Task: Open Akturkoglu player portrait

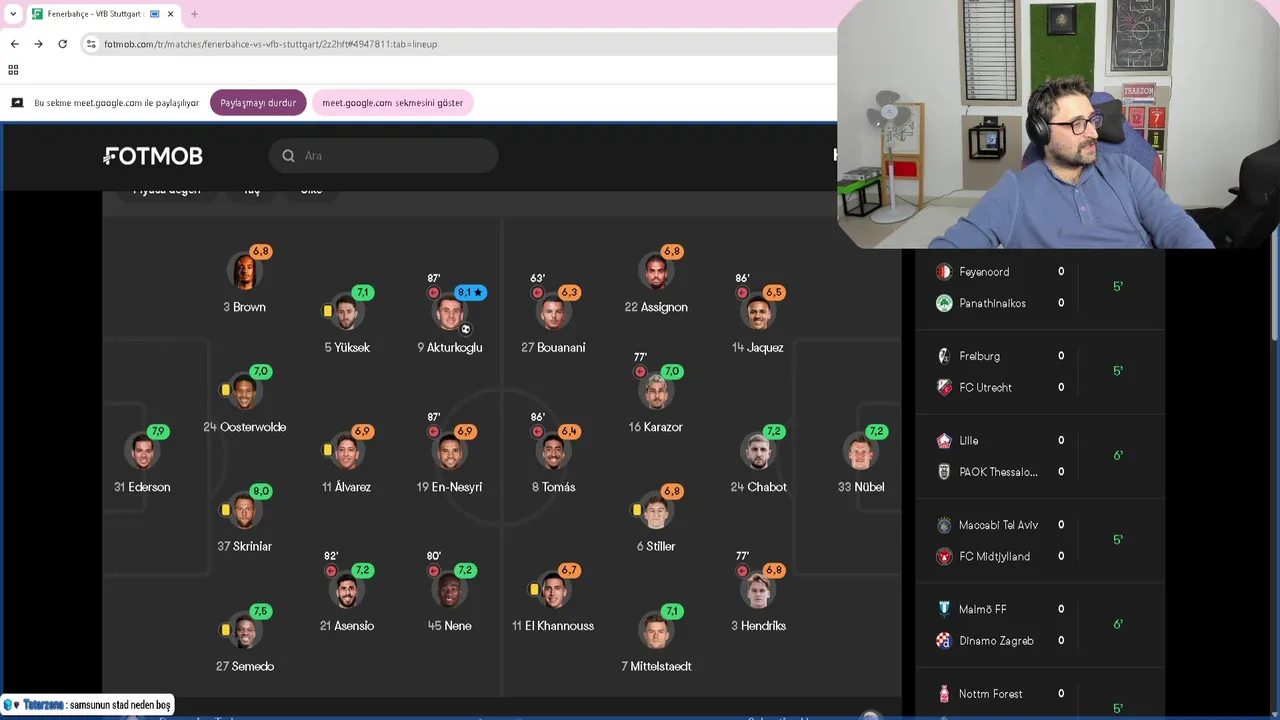Action: tap(449, 312)
